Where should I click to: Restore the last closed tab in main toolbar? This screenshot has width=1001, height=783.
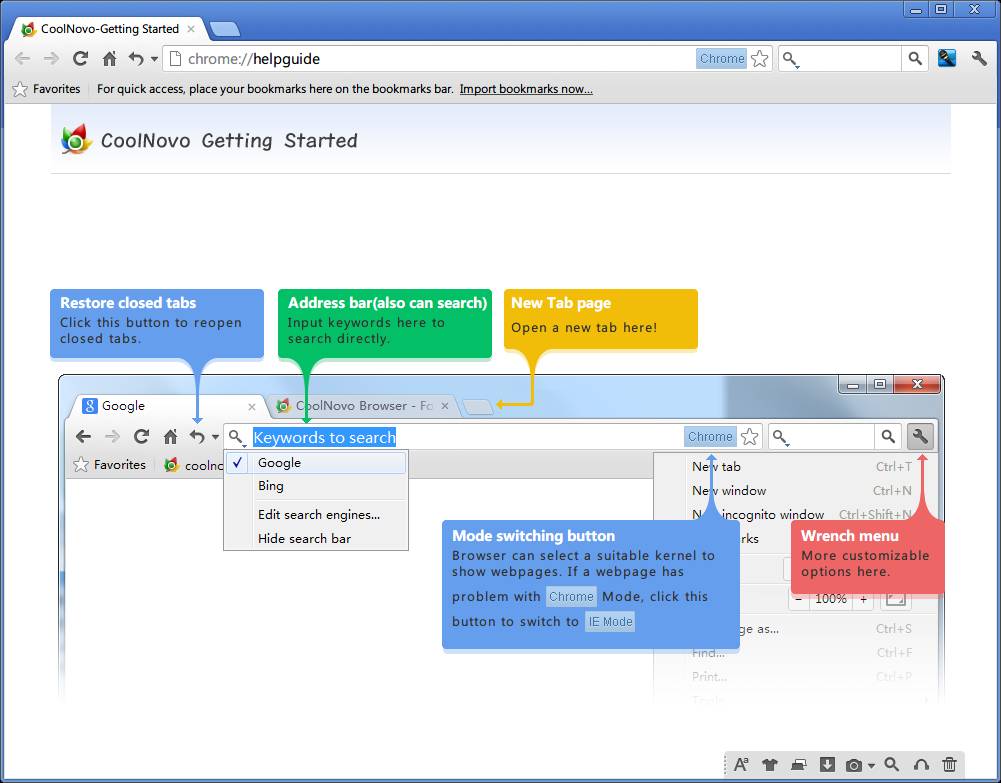pyautogui.click(x=136, y=59)
